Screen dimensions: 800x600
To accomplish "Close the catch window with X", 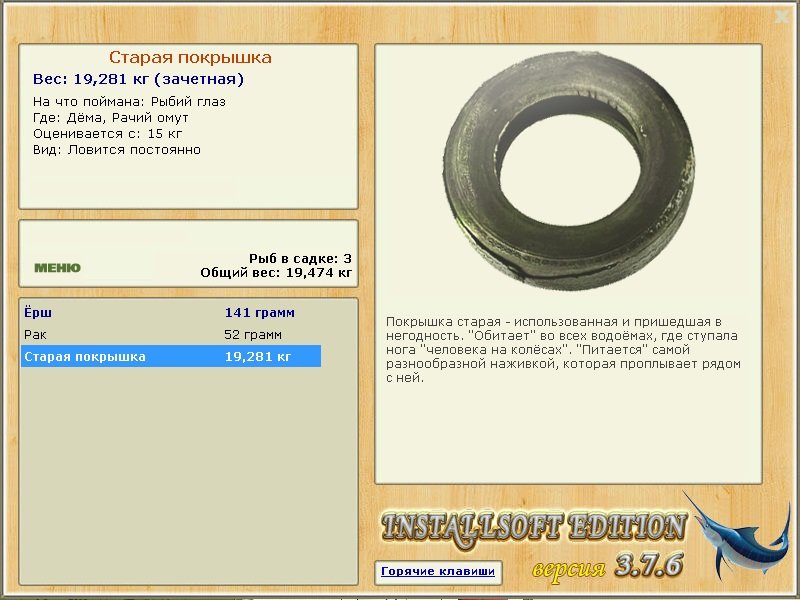I will click(x=782, y=17).
